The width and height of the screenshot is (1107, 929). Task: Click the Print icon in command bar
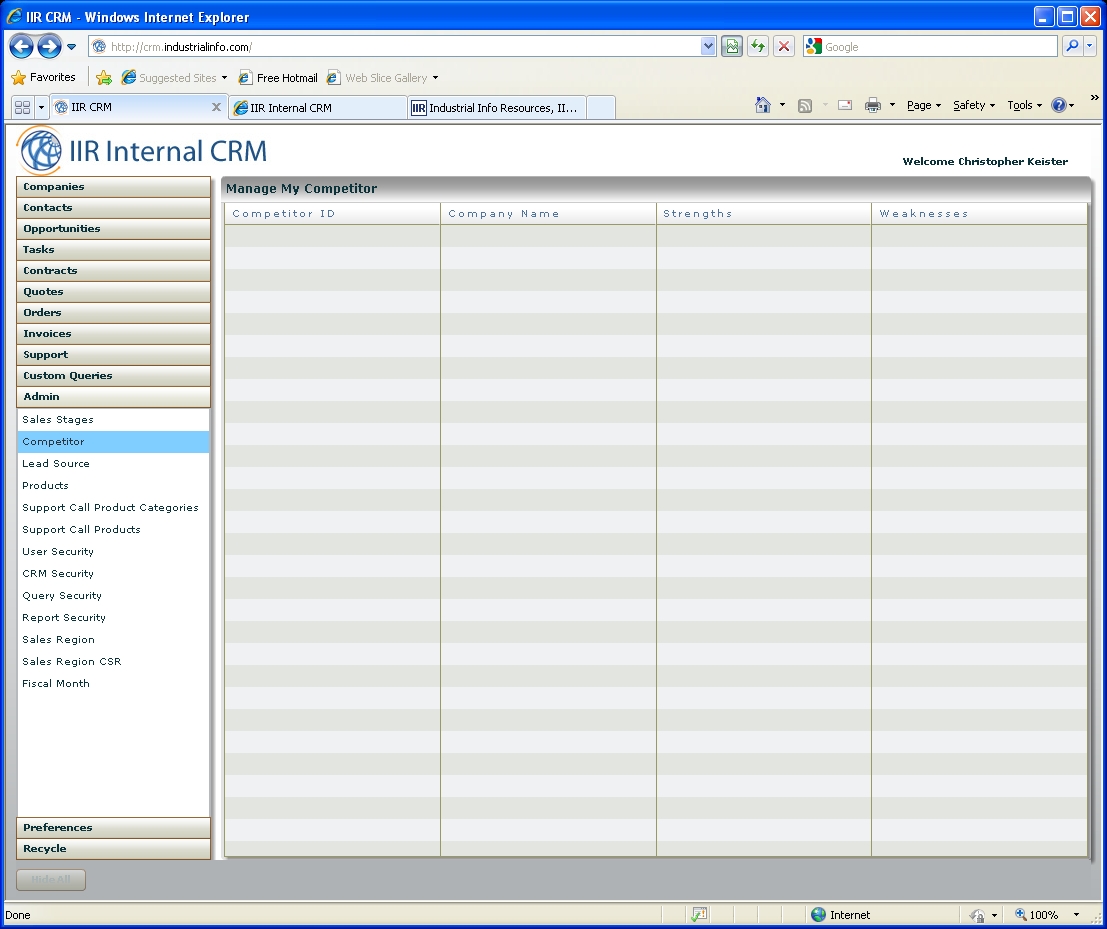click(872, 105)
